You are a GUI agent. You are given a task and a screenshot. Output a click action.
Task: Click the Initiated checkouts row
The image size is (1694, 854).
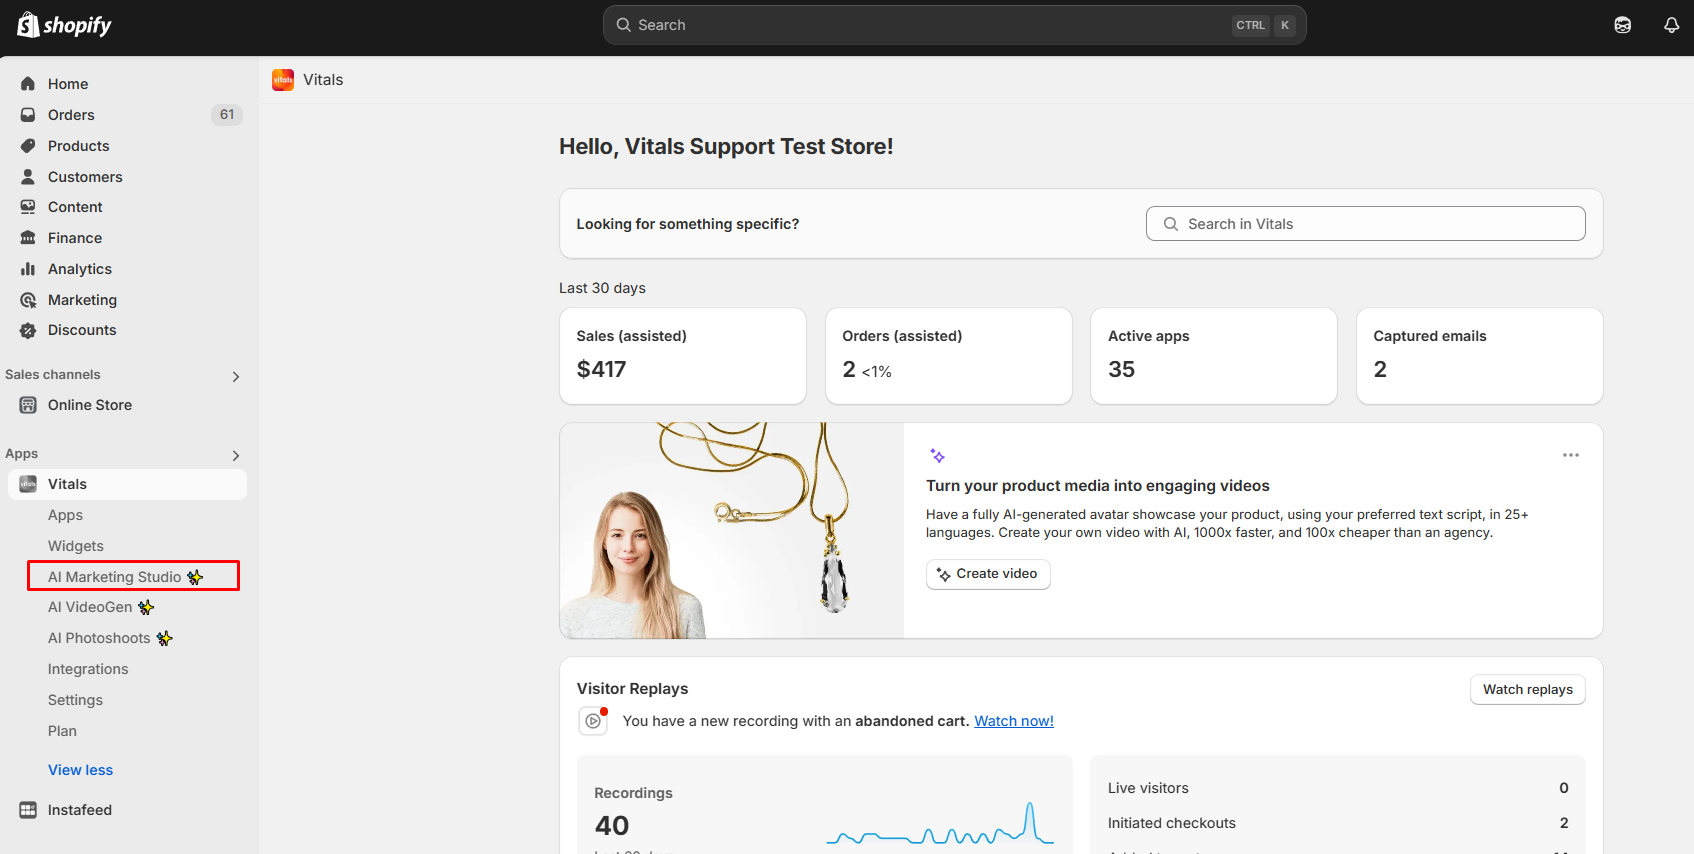point(1338,823)
